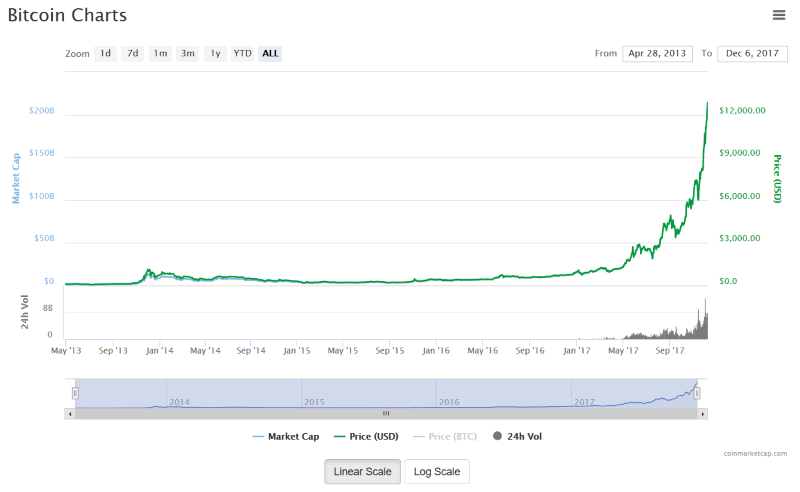Toggle Market Cap series in legend
Image resolution: width=800 pixels, height=492 pixels.
tap(286, 436)
